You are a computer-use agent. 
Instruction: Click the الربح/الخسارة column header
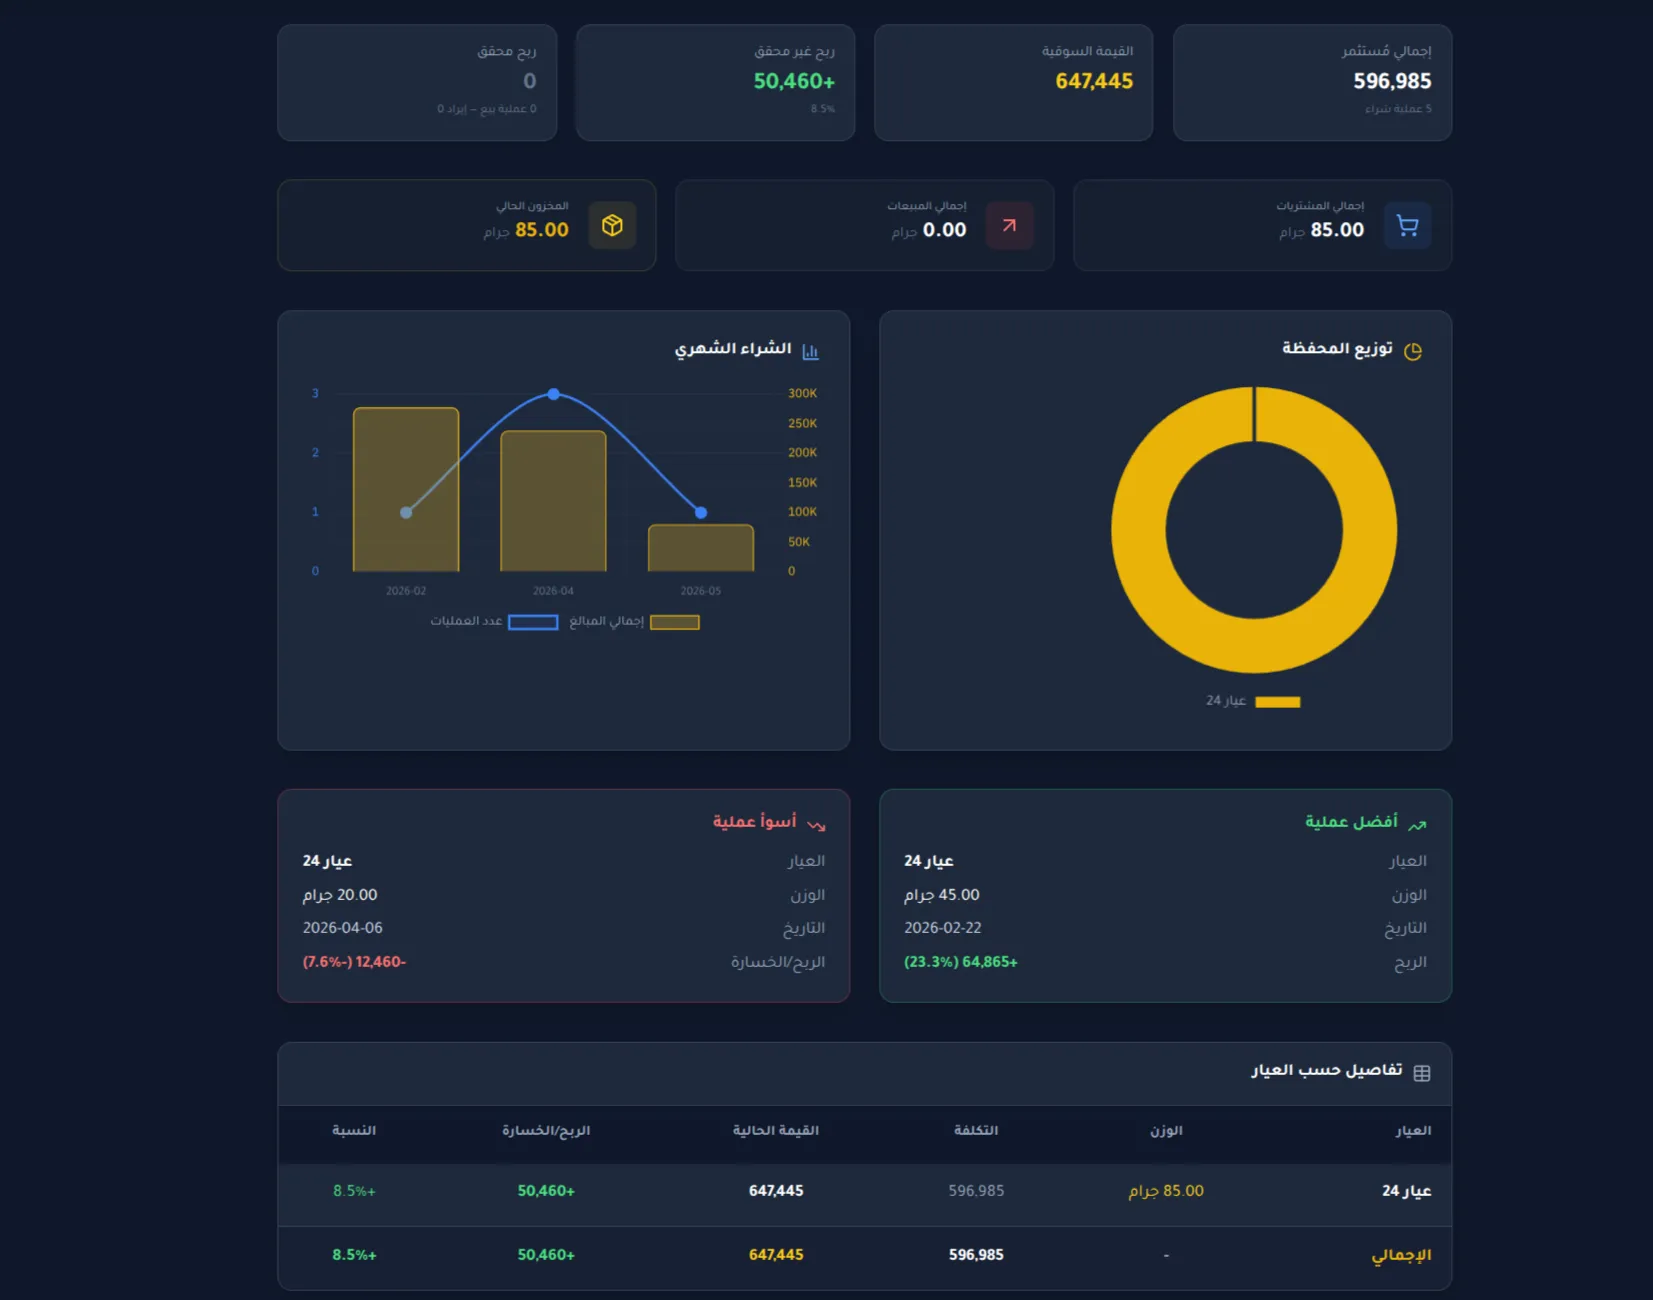[x=546, y=1131]
